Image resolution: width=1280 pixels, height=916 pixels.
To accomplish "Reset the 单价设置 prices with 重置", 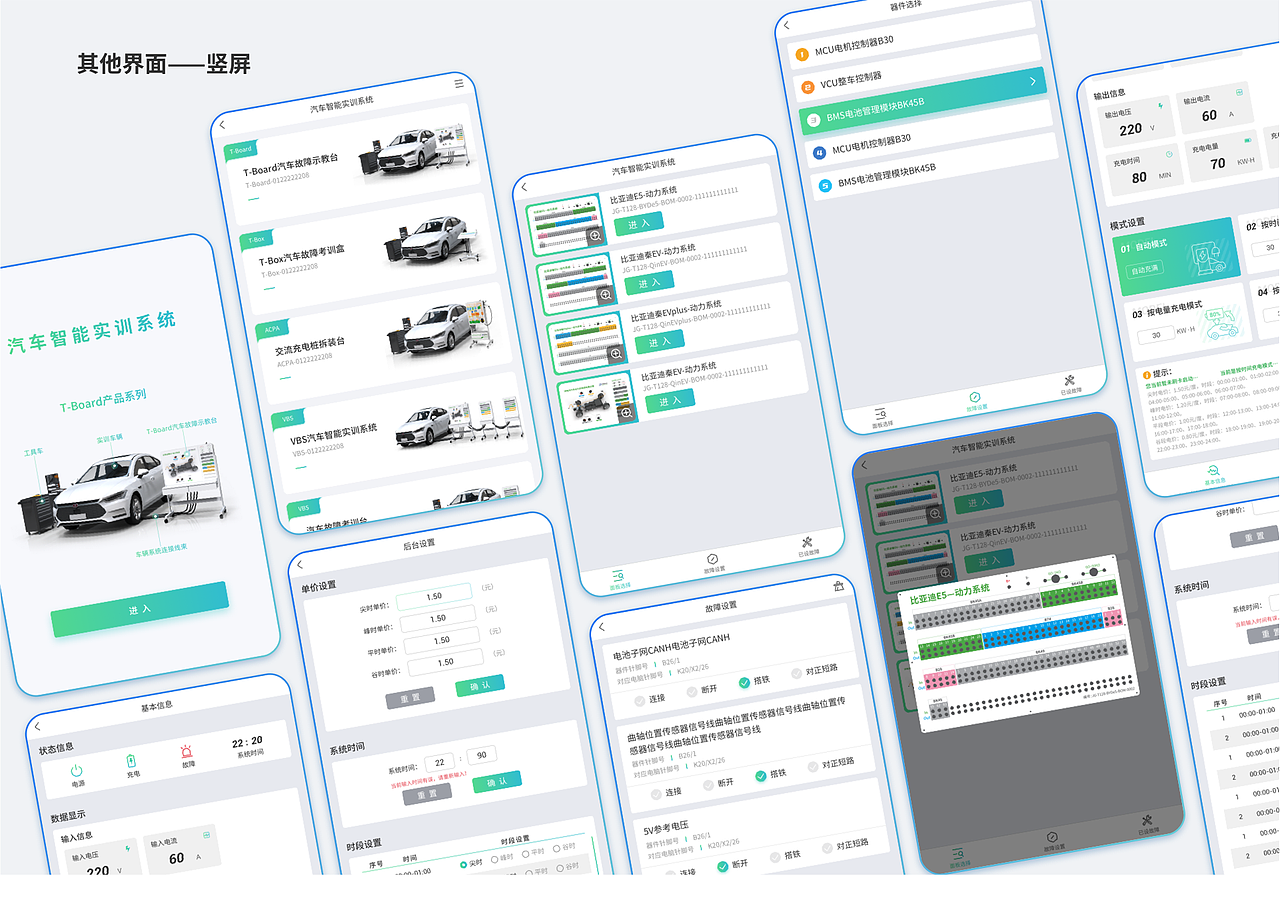I will click(x=410, y=696).
